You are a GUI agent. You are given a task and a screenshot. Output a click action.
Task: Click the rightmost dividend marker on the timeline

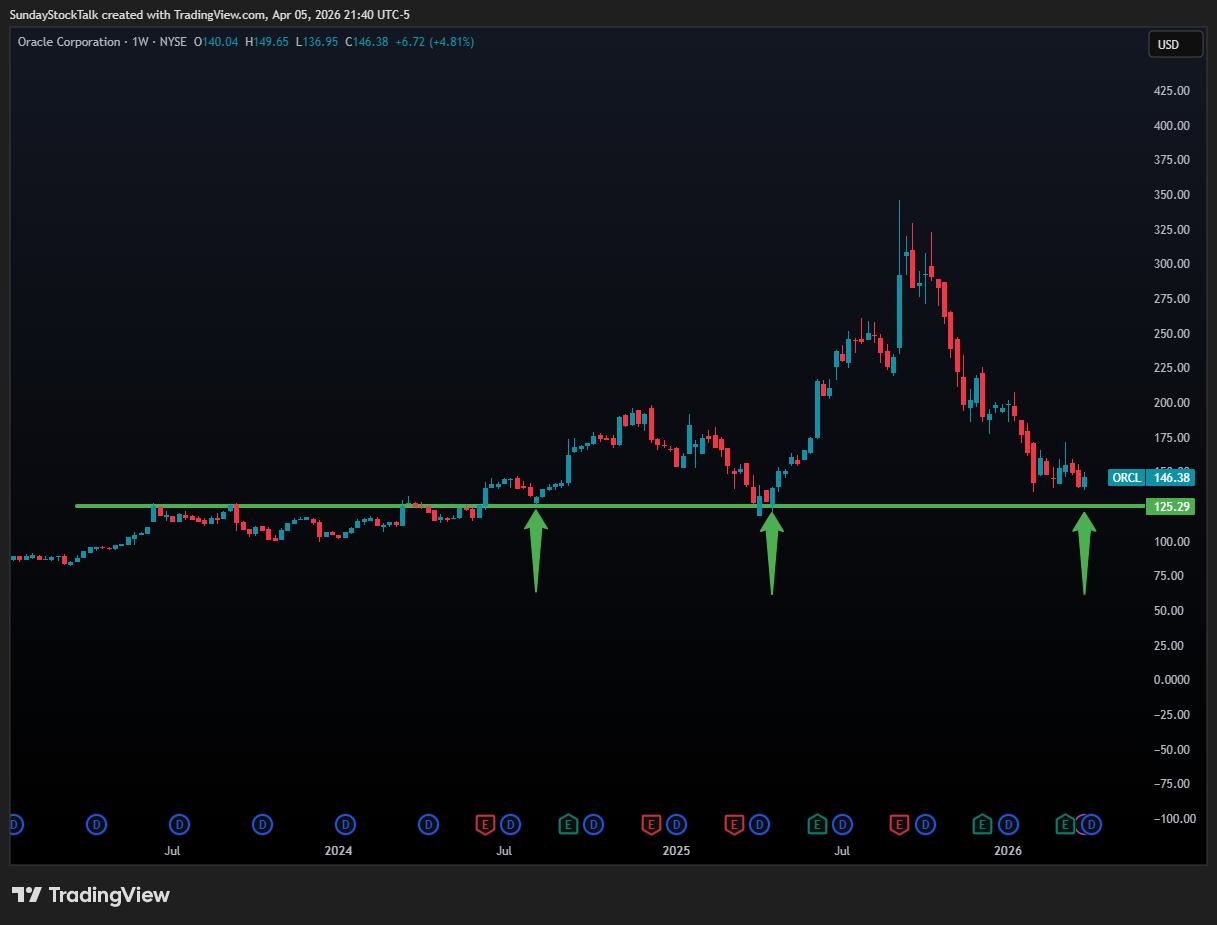[1092, 825]
